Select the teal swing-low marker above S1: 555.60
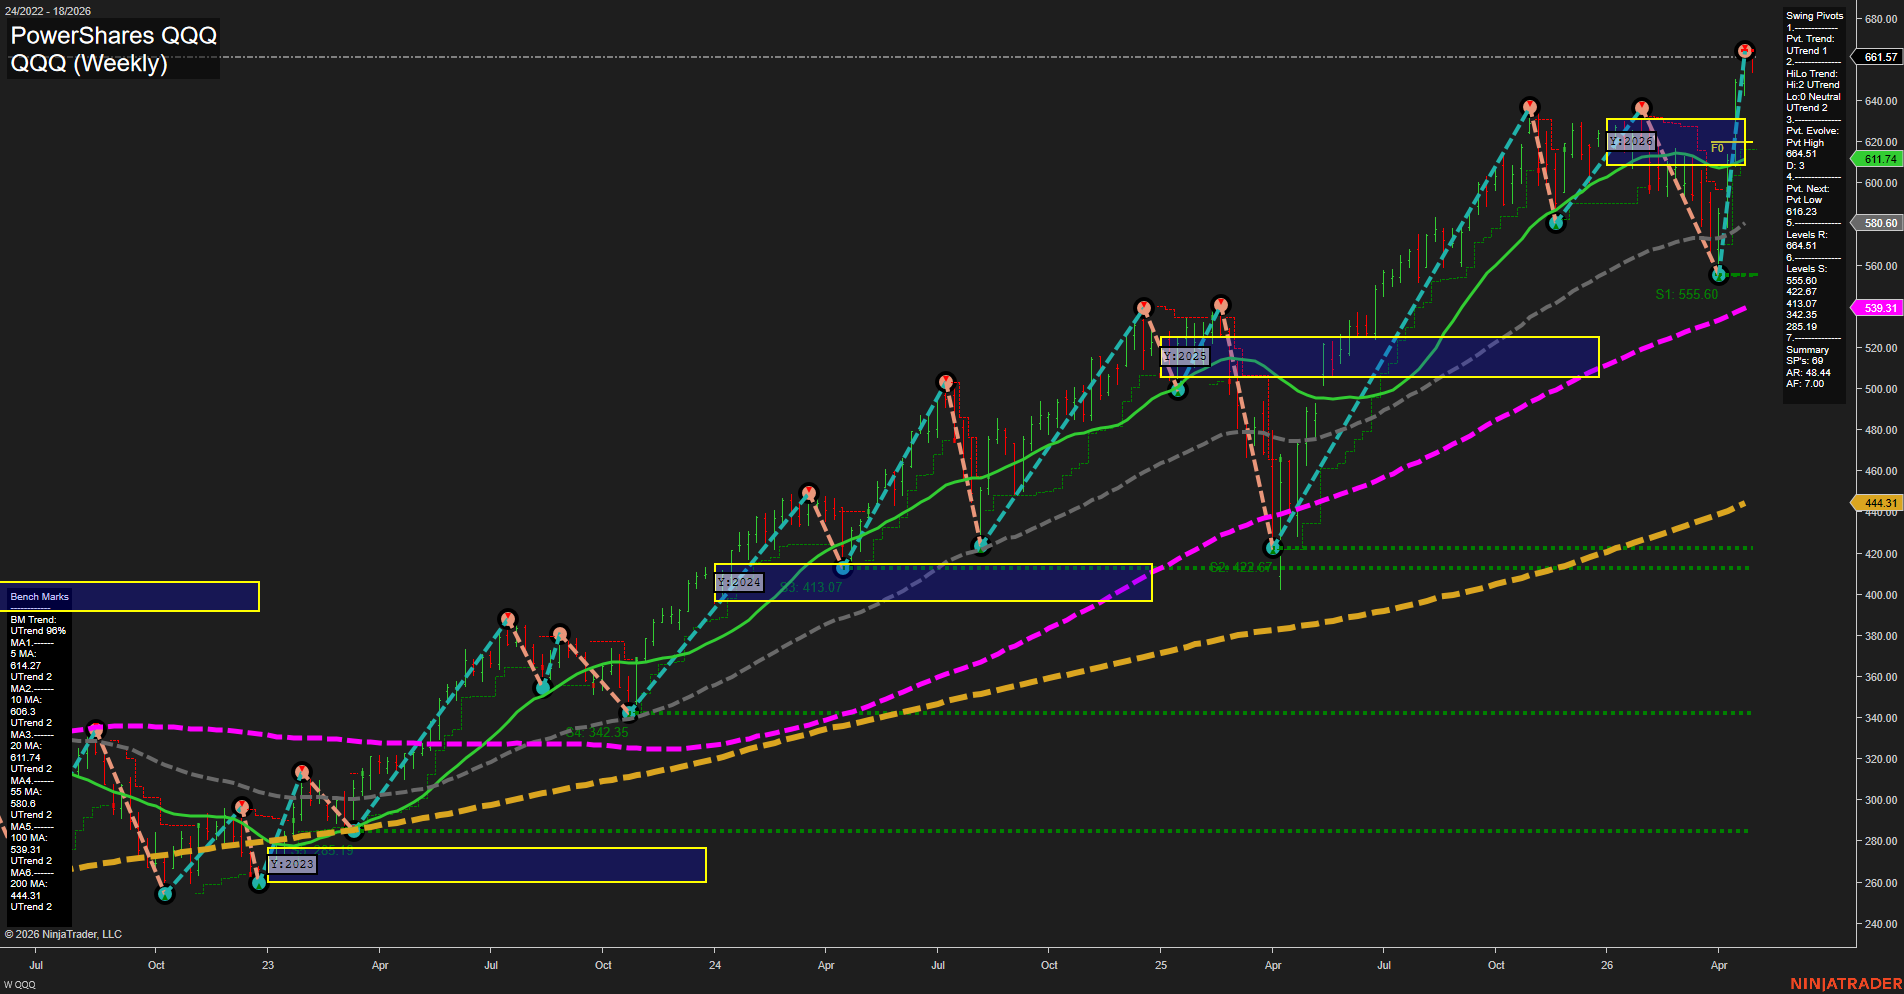This screenshot has height=994, width=1904. [1718, 275]
